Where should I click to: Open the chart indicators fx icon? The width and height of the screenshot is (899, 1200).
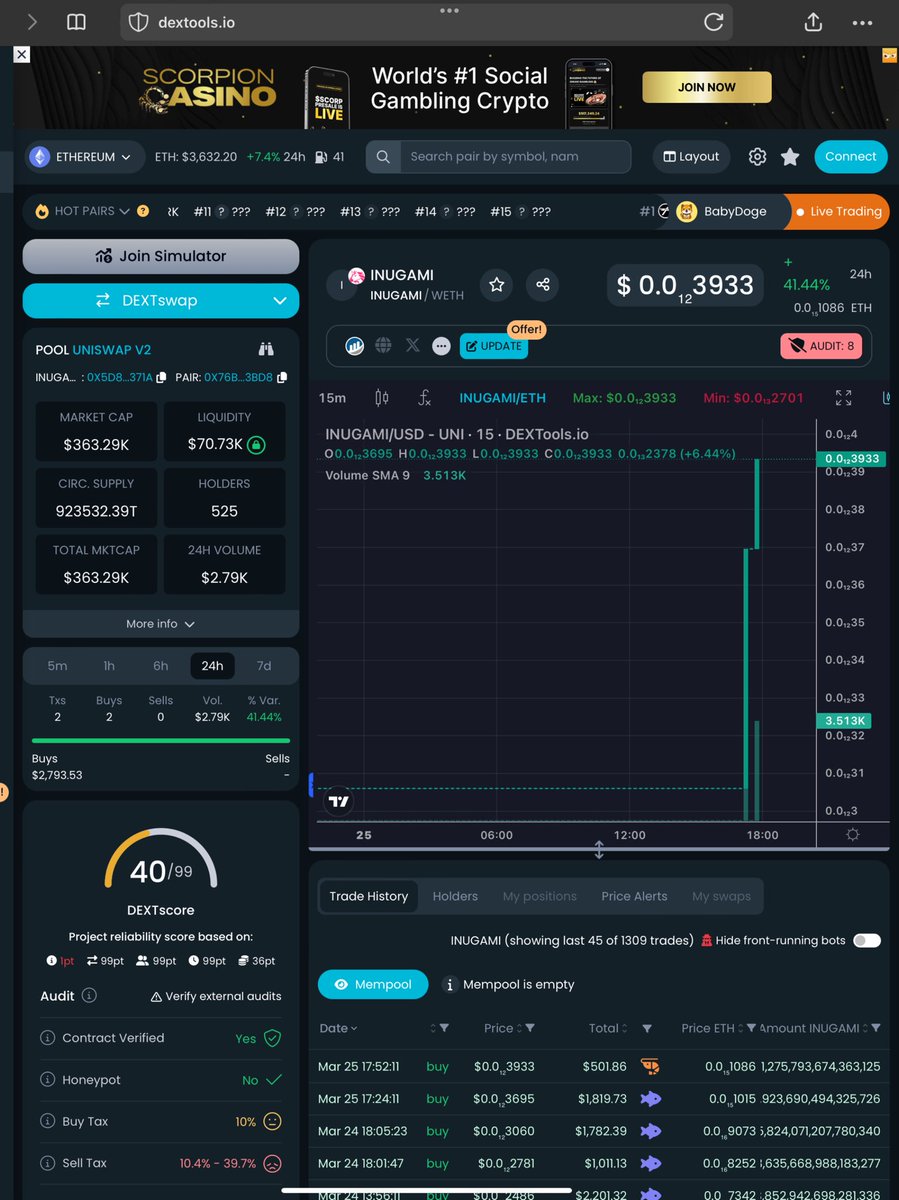coord(424,398)
